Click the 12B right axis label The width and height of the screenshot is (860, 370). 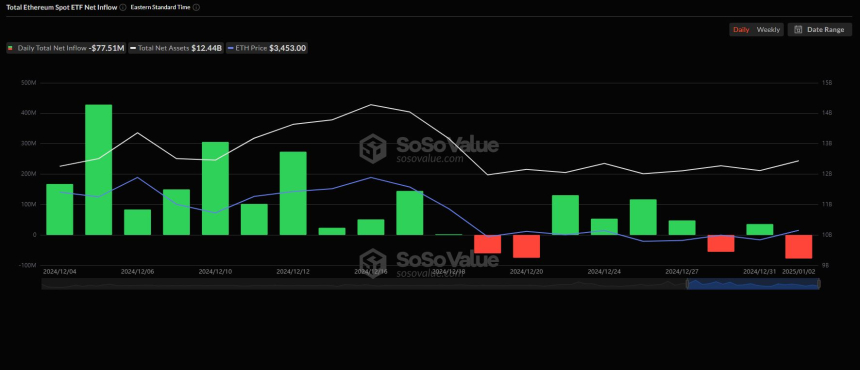(827, 174)
